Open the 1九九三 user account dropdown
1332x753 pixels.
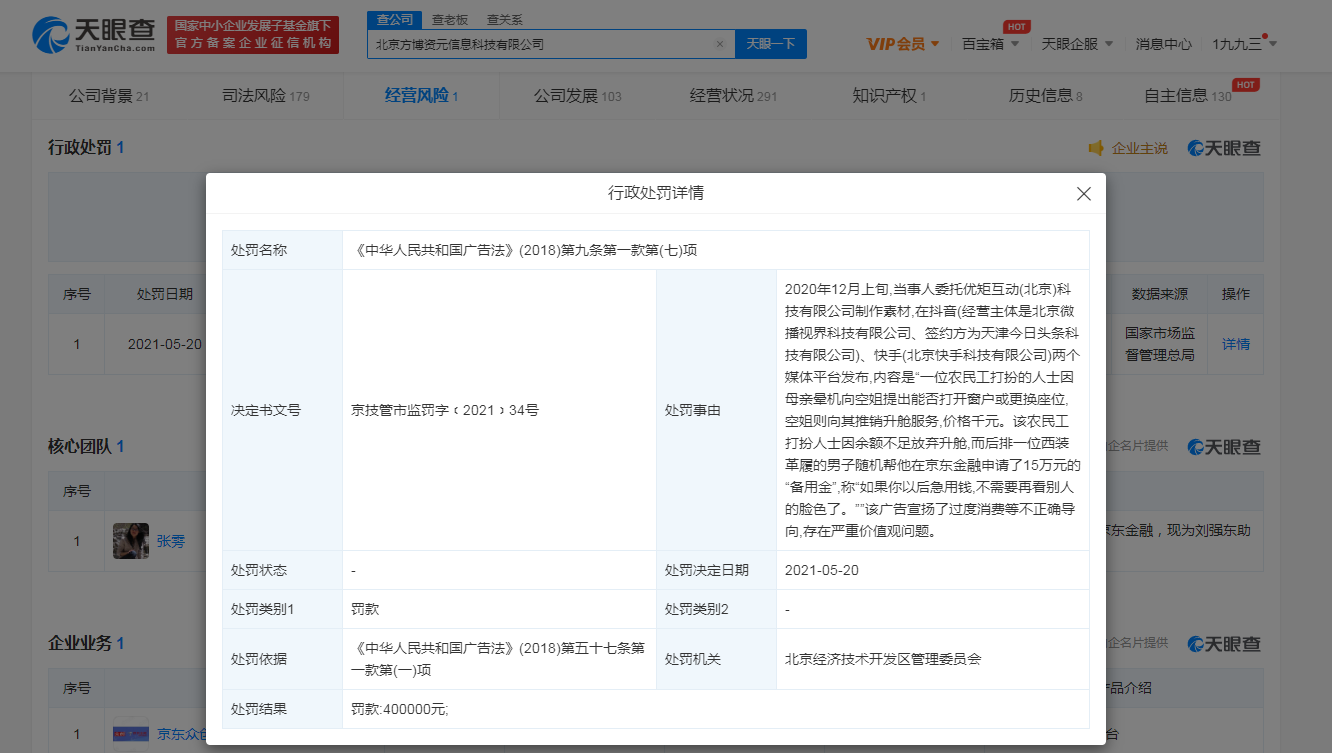[x=1244, y=44]
